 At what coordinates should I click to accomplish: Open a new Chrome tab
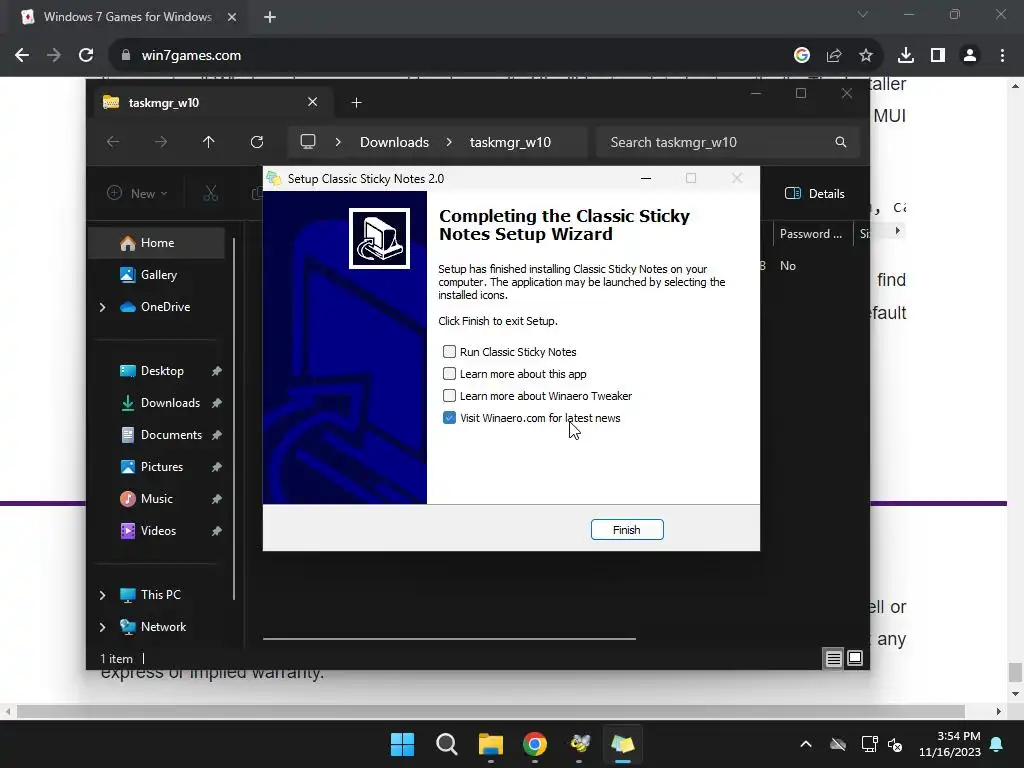coord(270,17)
